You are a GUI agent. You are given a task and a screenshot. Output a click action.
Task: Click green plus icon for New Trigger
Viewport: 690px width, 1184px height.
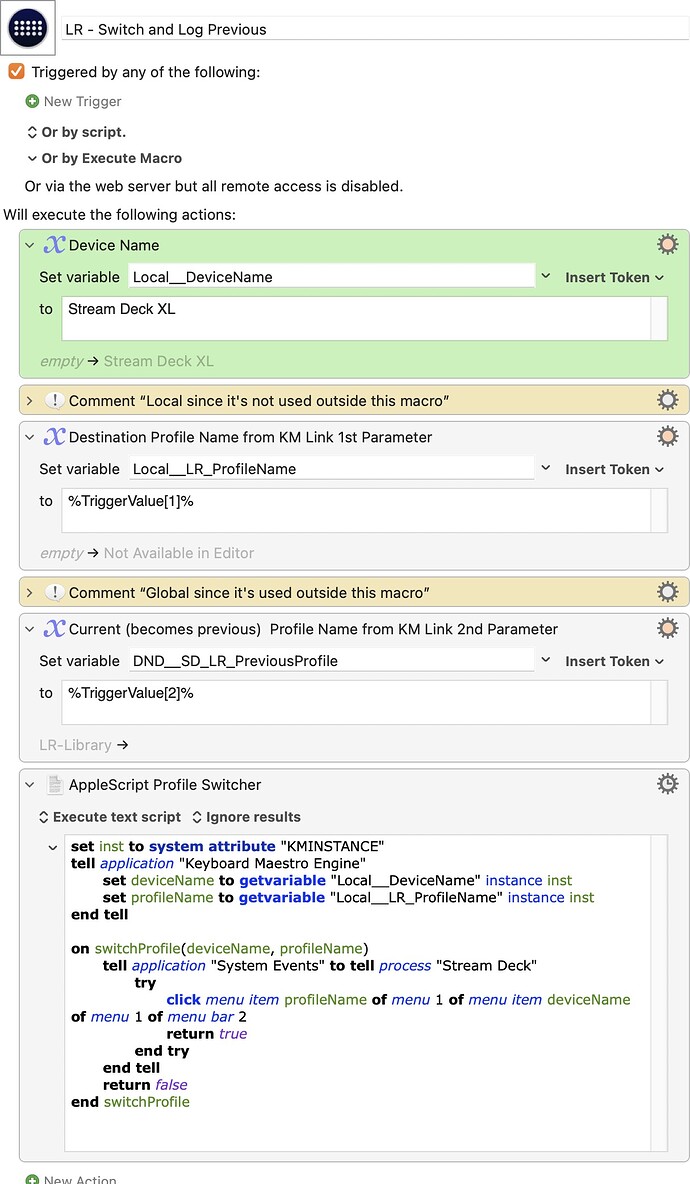coord(32,101)
